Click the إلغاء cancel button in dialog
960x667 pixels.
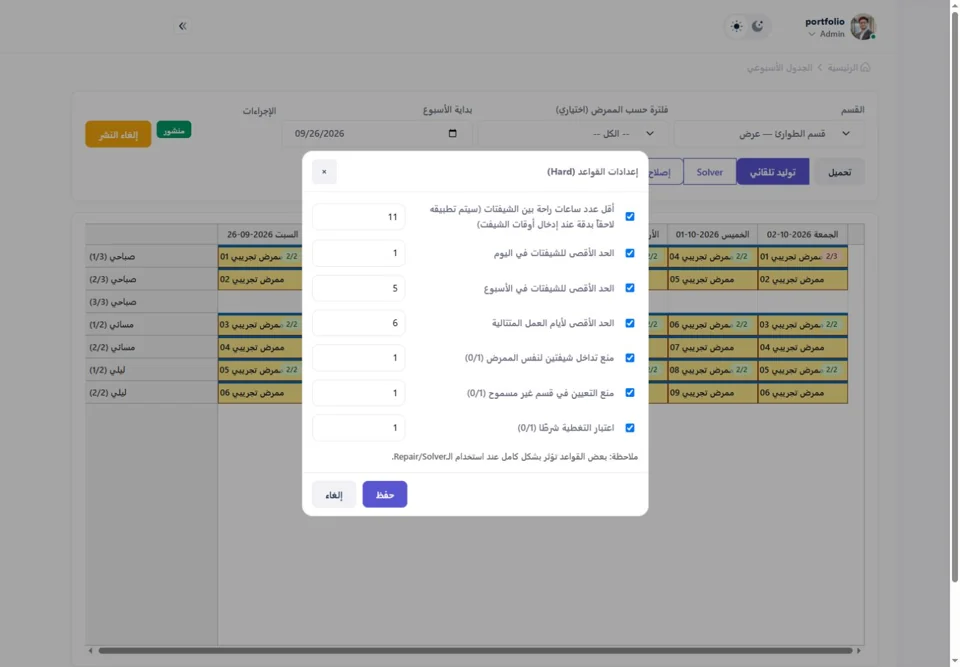pyautogui.click(x=334, y=494)
